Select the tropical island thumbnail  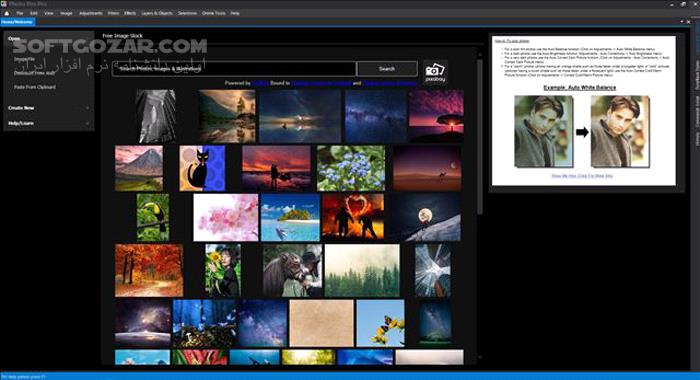(x=290, y=217)
